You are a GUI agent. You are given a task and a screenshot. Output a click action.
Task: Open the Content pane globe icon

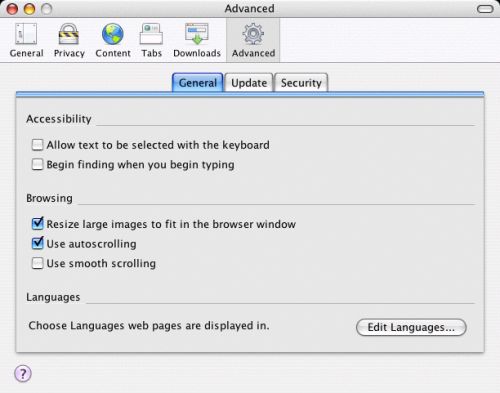(113, 34)
